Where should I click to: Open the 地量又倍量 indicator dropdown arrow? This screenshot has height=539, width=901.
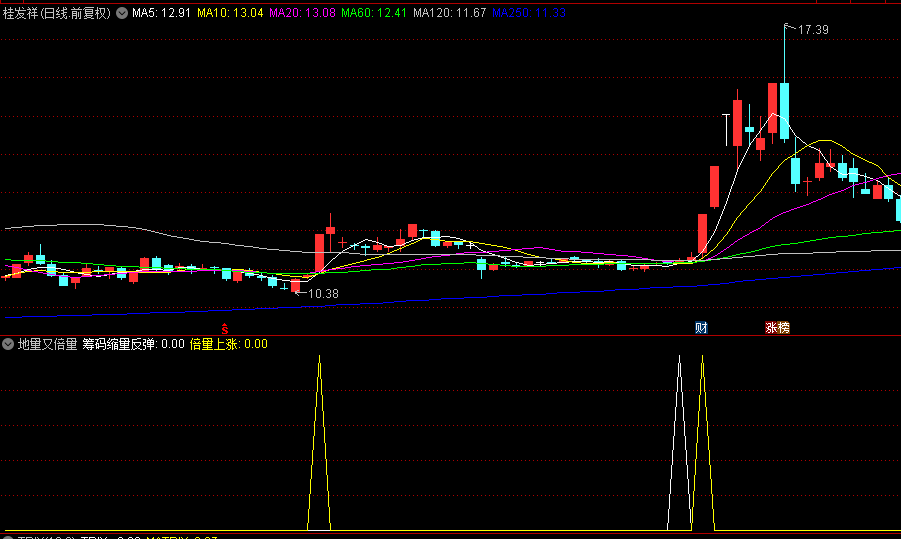[x=8, y=344]
